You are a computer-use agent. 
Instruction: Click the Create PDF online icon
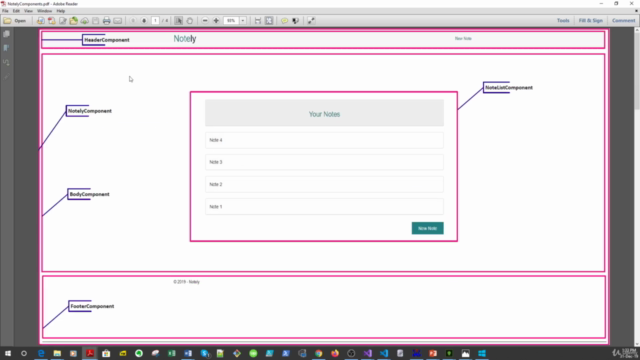pyautogui.click(x=40, y=20)
